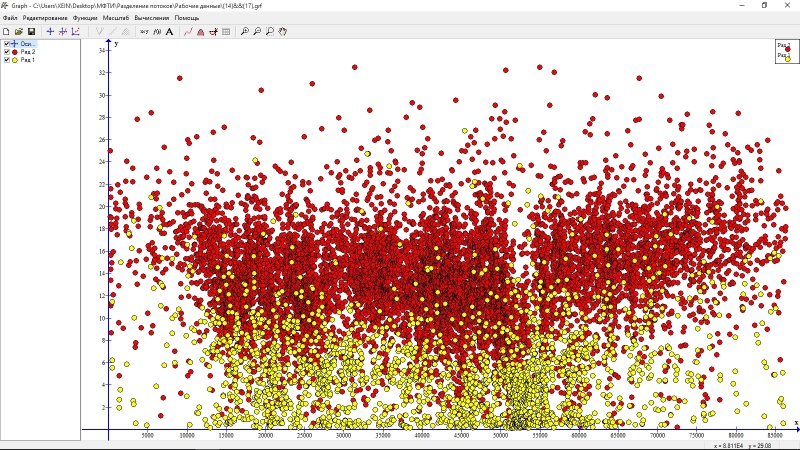Viewport: 800px width, 450px height.
Task: Save the graph with floppy icon
Action: click(x=31, y=32)
